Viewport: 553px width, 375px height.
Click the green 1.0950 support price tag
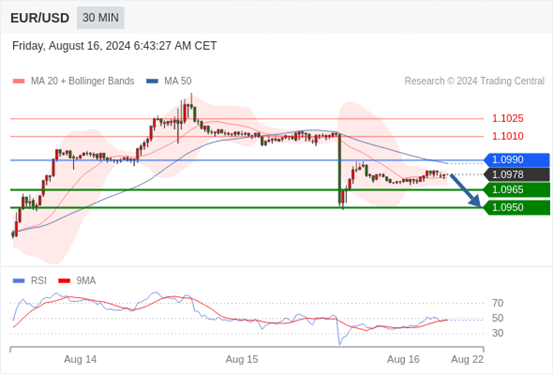[517, 207]
